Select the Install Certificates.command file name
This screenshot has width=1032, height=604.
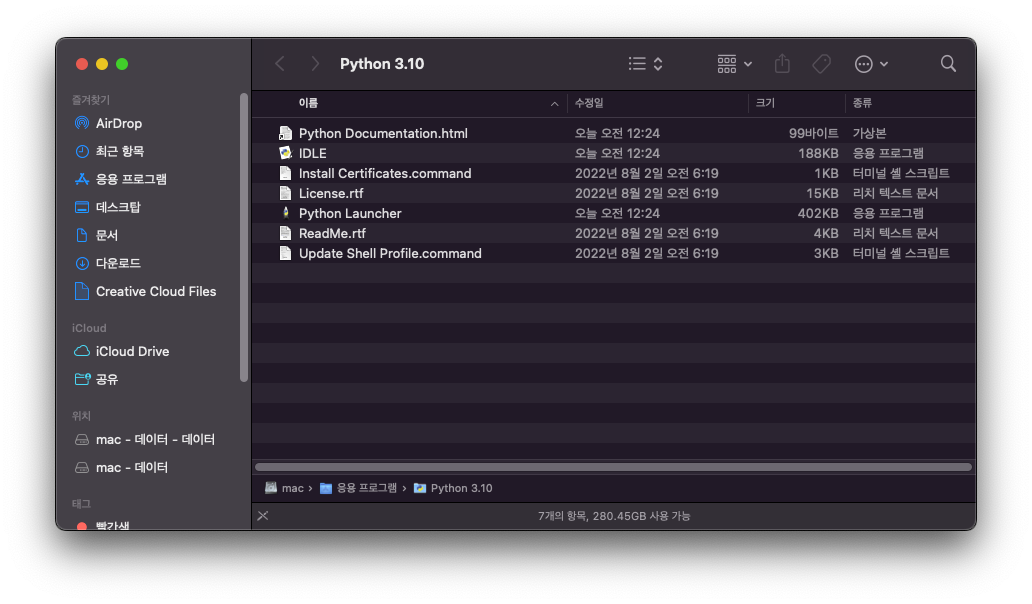385,173
